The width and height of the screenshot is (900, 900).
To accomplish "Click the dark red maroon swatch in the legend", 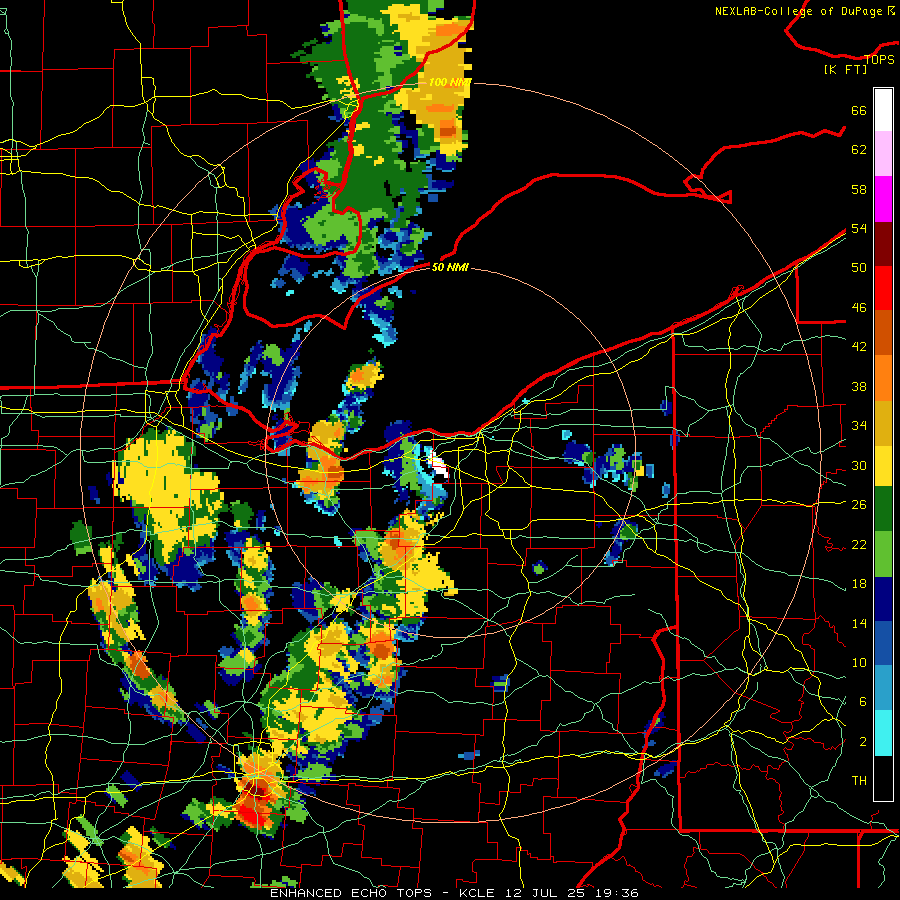I will [x=883, y=243].
